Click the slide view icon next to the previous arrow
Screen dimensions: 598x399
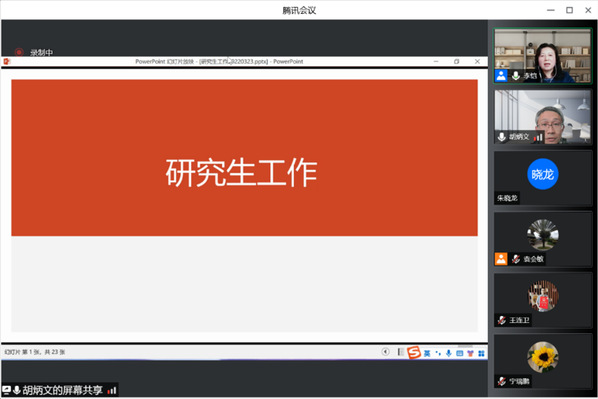coord(400,352)
